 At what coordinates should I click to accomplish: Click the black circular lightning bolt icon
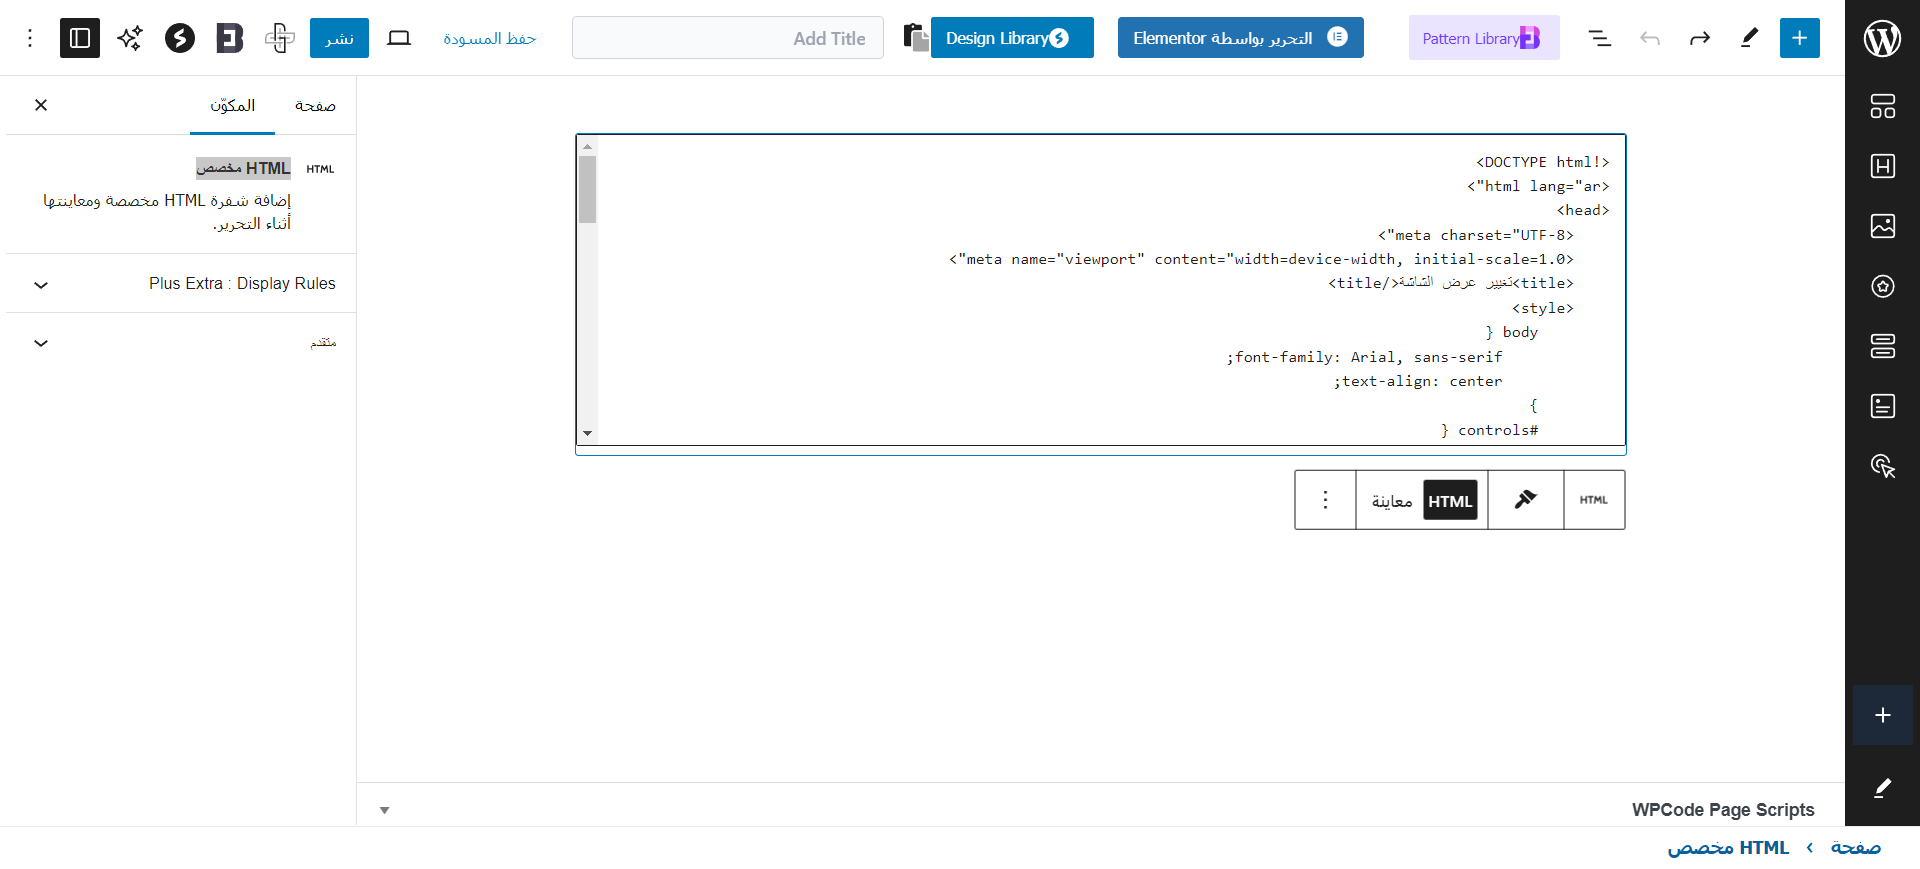pyautogui.click(x=180, y=38)
